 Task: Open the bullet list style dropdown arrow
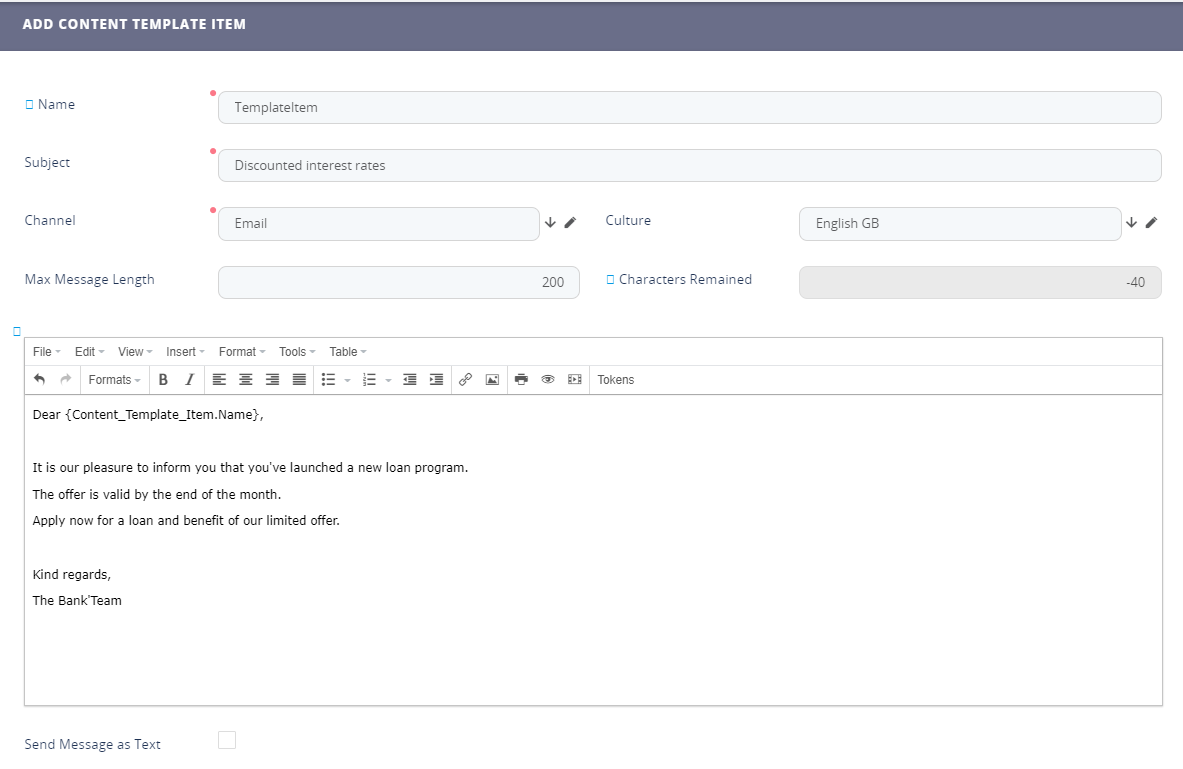point(347,380)
